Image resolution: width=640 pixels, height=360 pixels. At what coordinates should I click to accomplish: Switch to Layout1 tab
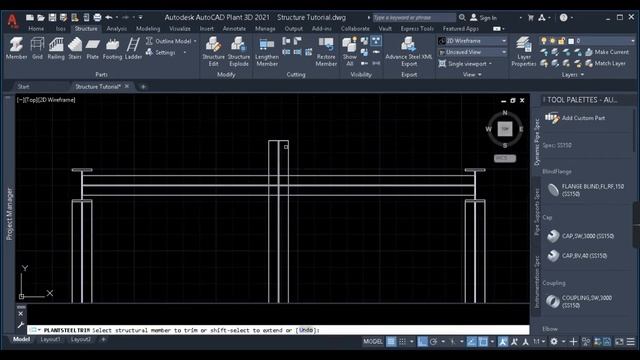(x=51, y=340)
